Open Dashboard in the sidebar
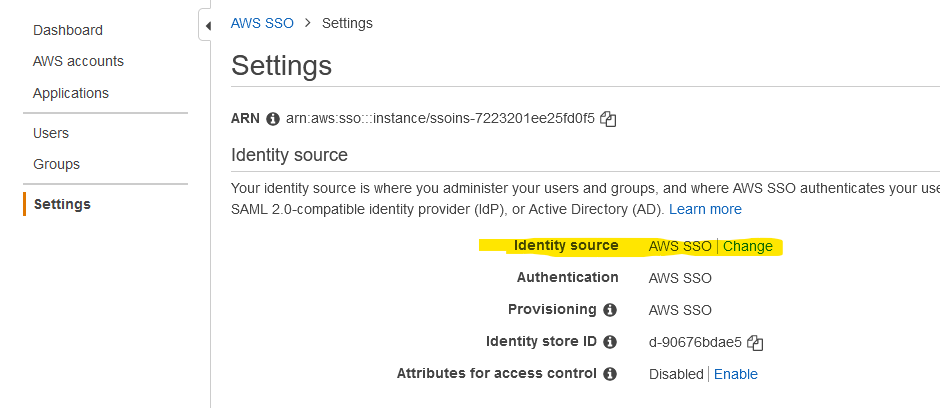The width and height of the screenshot is (940, 408). (x=68, y=30)
